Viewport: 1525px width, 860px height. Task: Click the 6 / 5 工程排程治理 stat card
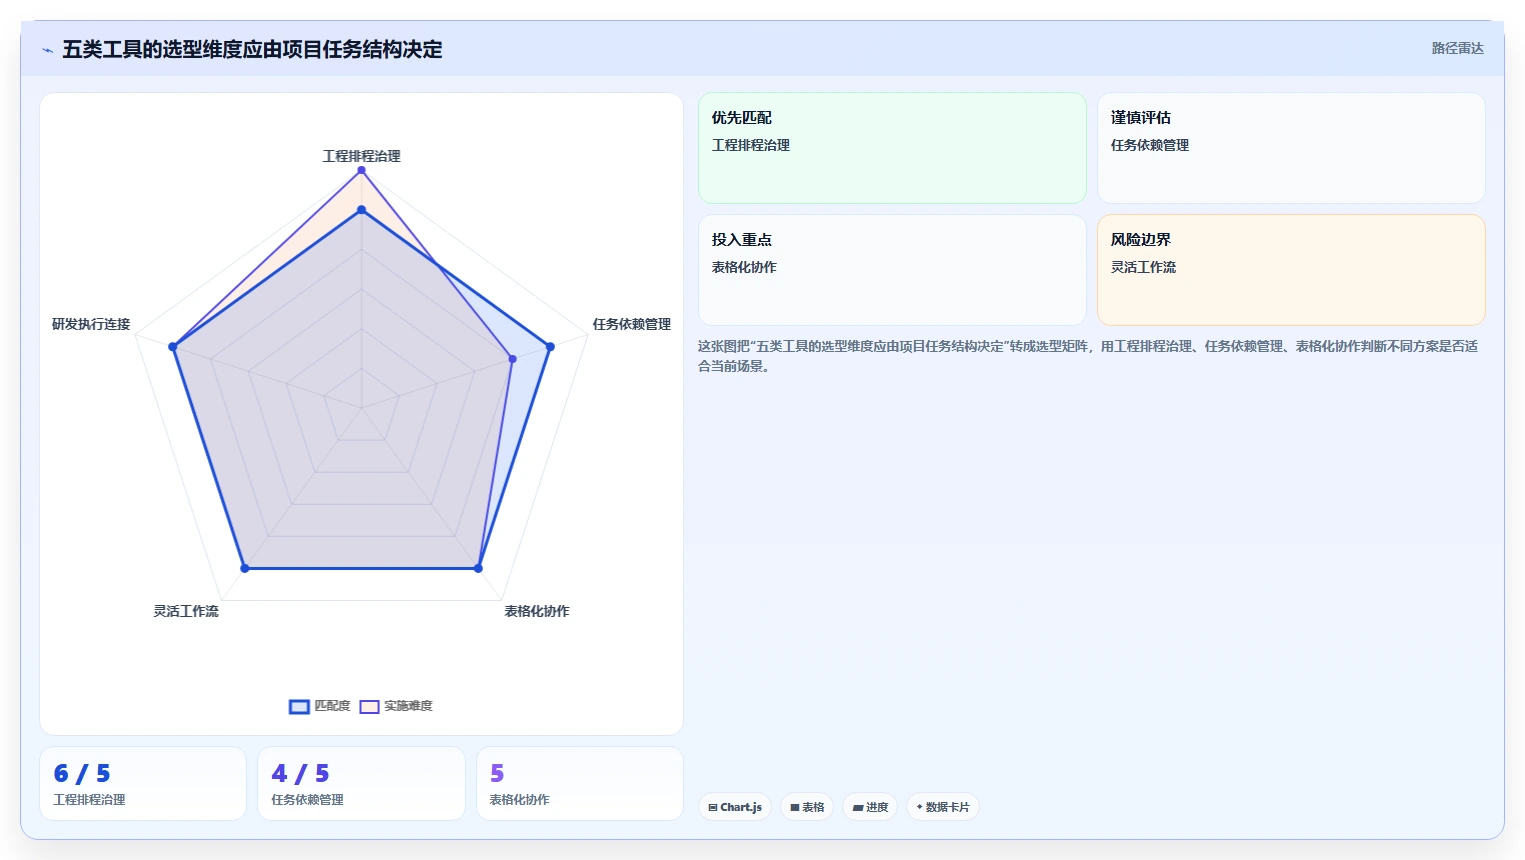(x=143, y=784)
